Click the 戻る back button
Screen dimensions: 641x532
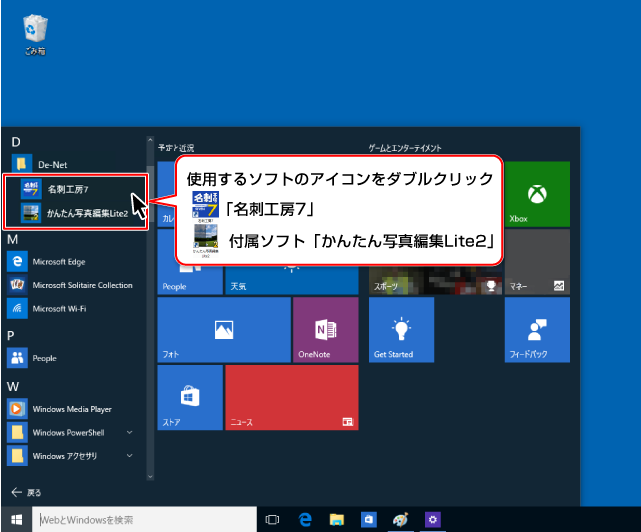[x=26, y=492]
